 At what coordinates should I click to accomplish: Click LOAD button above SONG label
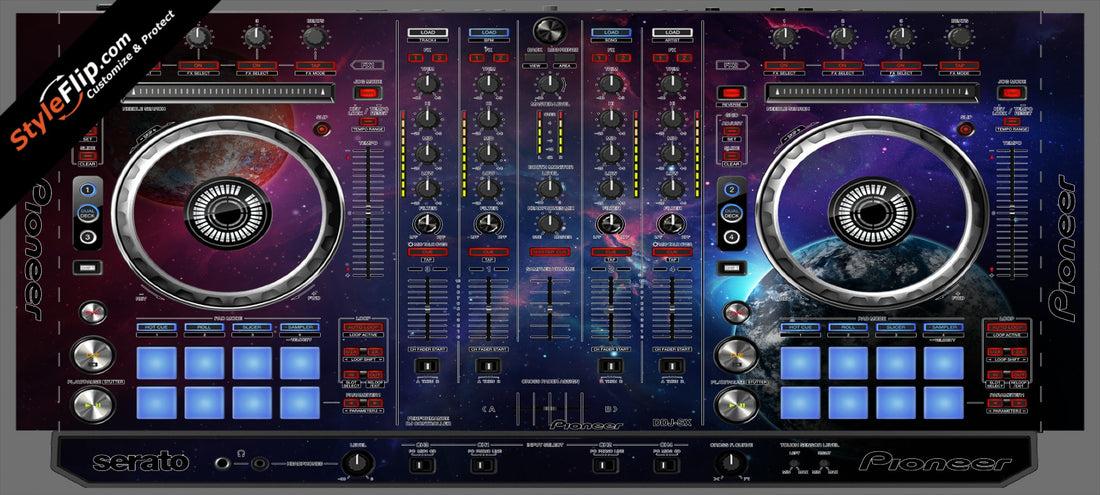pyautogui.click(x=610, y=33)
